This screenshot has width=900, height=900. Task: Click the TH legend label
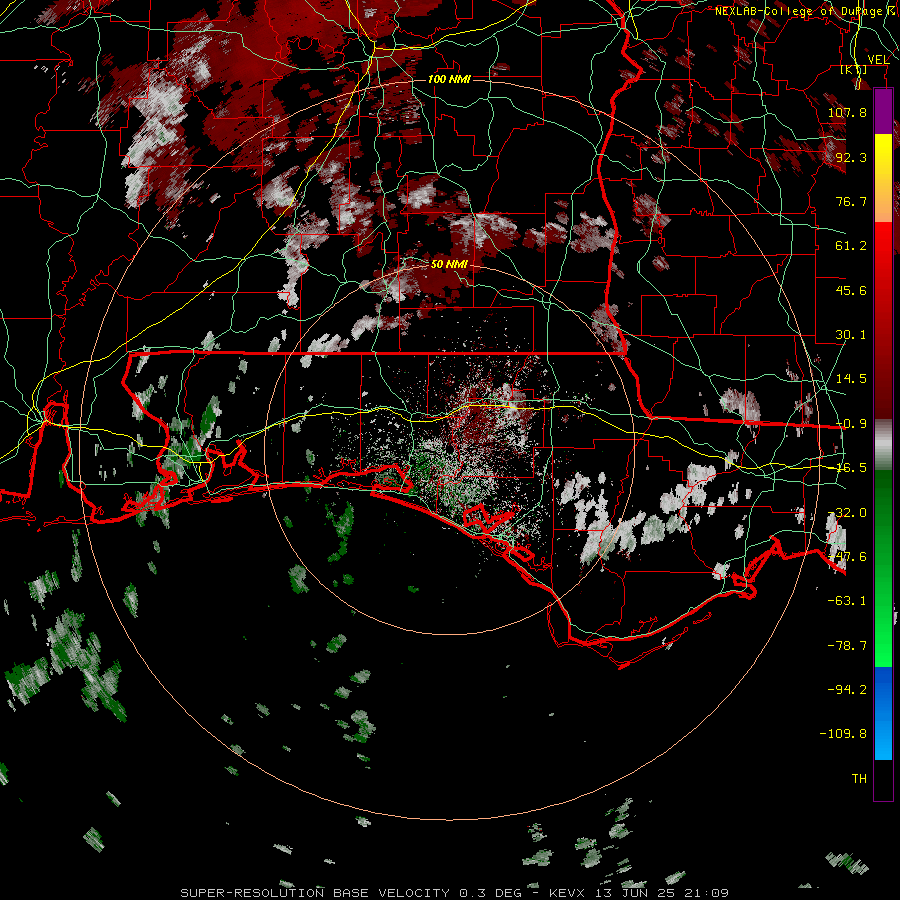pyautogui.click(x=859, y=779)
